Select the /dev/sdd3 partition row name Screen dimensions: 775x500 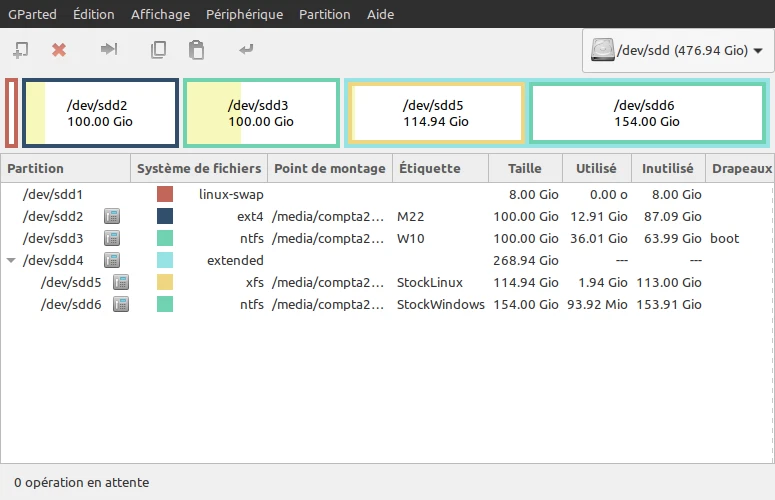pyautogui.click(x=53, y=238)
